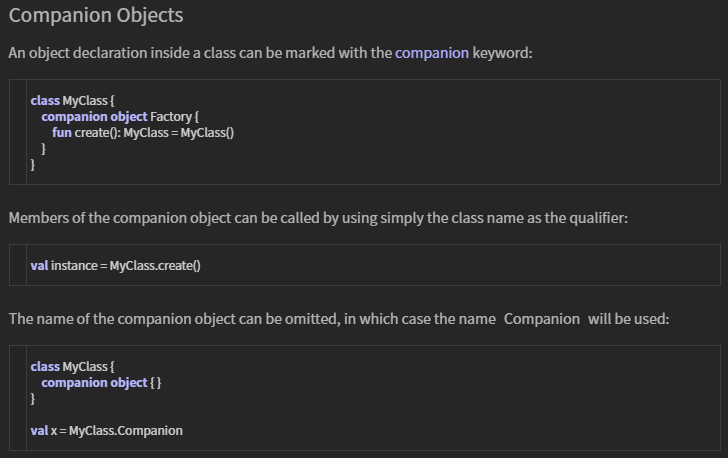Click the 'val x = MyClass.Companion' code line
Viewport: 728px width, 458px height.
click(x=107, y=431)
